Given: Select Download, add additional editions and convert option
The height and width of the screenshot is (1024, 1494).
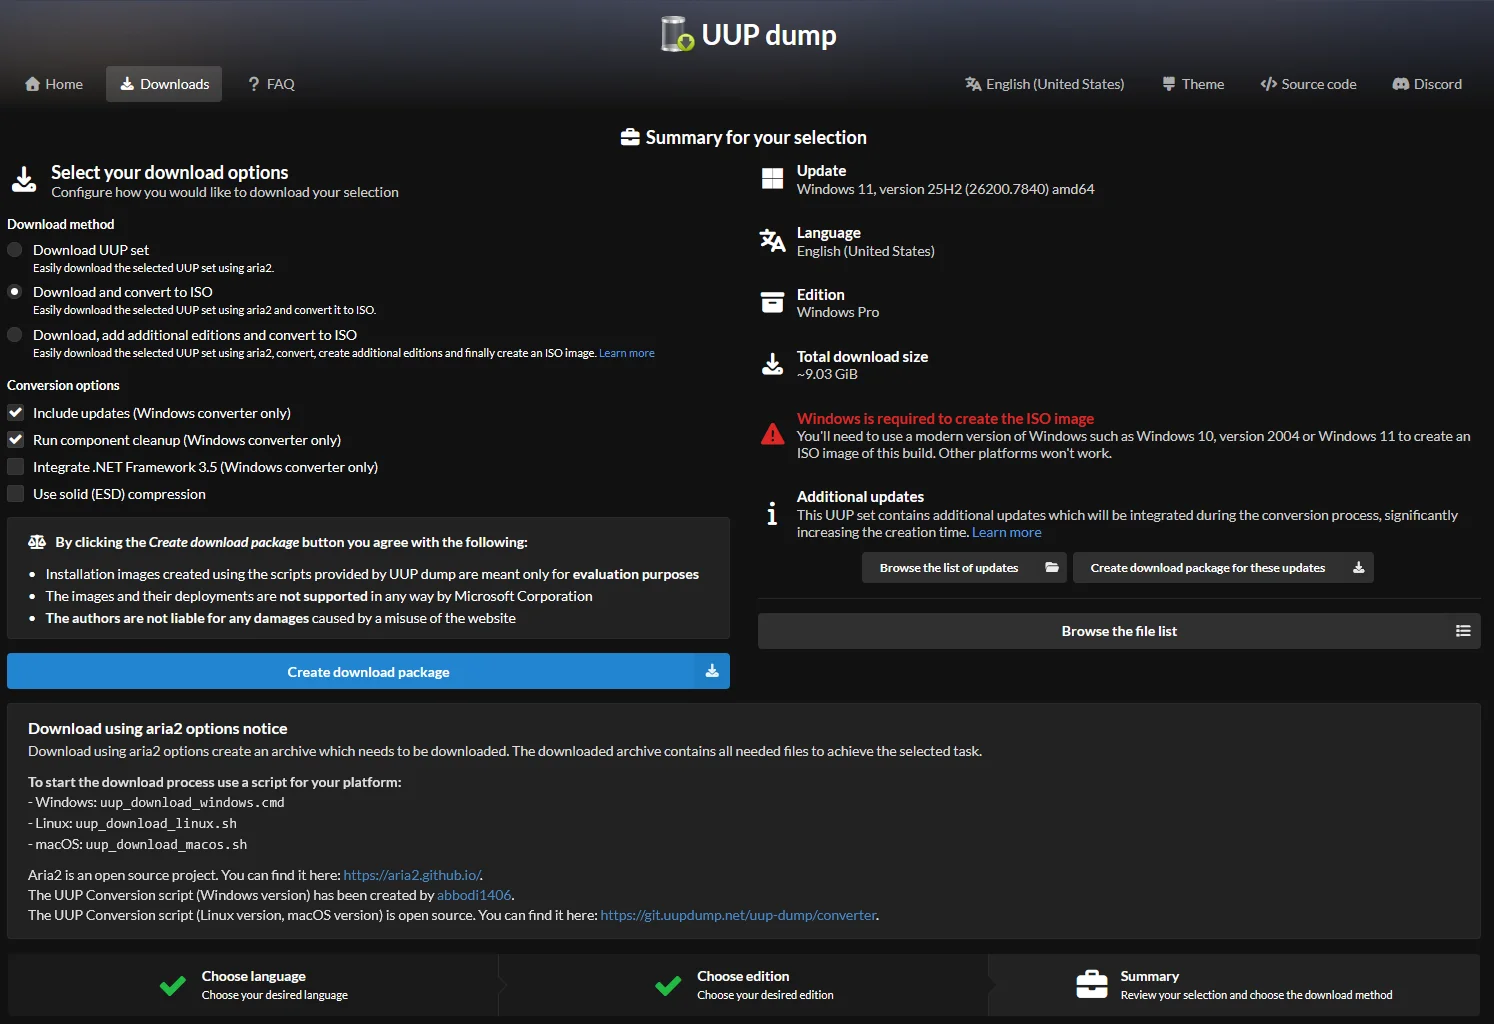Looking at the screenshot, I should coord(15,335).
